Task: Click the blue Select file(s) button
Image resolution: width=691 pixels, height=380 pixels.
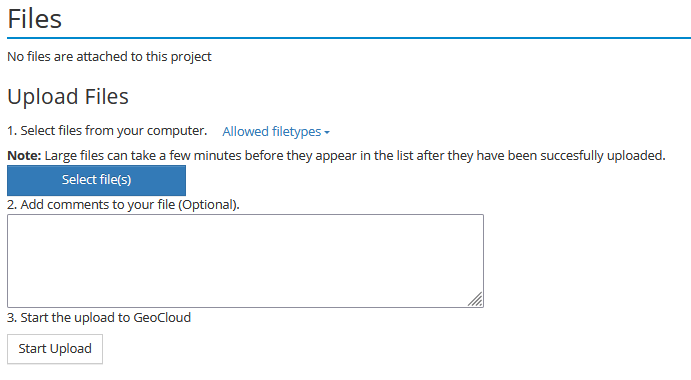Action: pyautogui.click(x=96, y=180)
